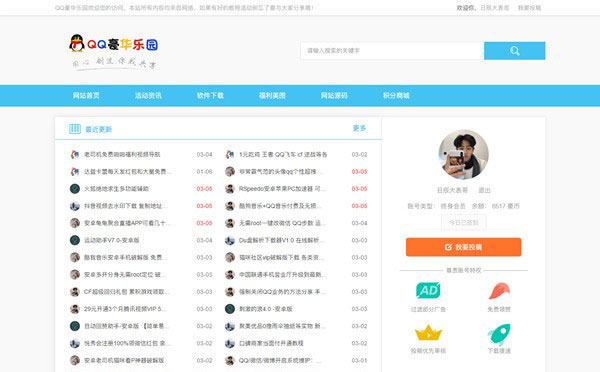This screenshot has width=600, height=372.
Task: Click the avatar beside 29元开通3个月 post
Action: pyautogui.click(x=75, y=309)
